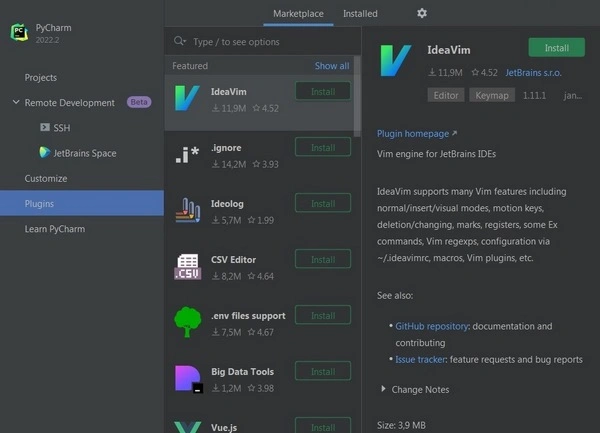This screenshot has height=433, width=600.
Task: Switch to the Installed tab
Action: tap(360, 14)
